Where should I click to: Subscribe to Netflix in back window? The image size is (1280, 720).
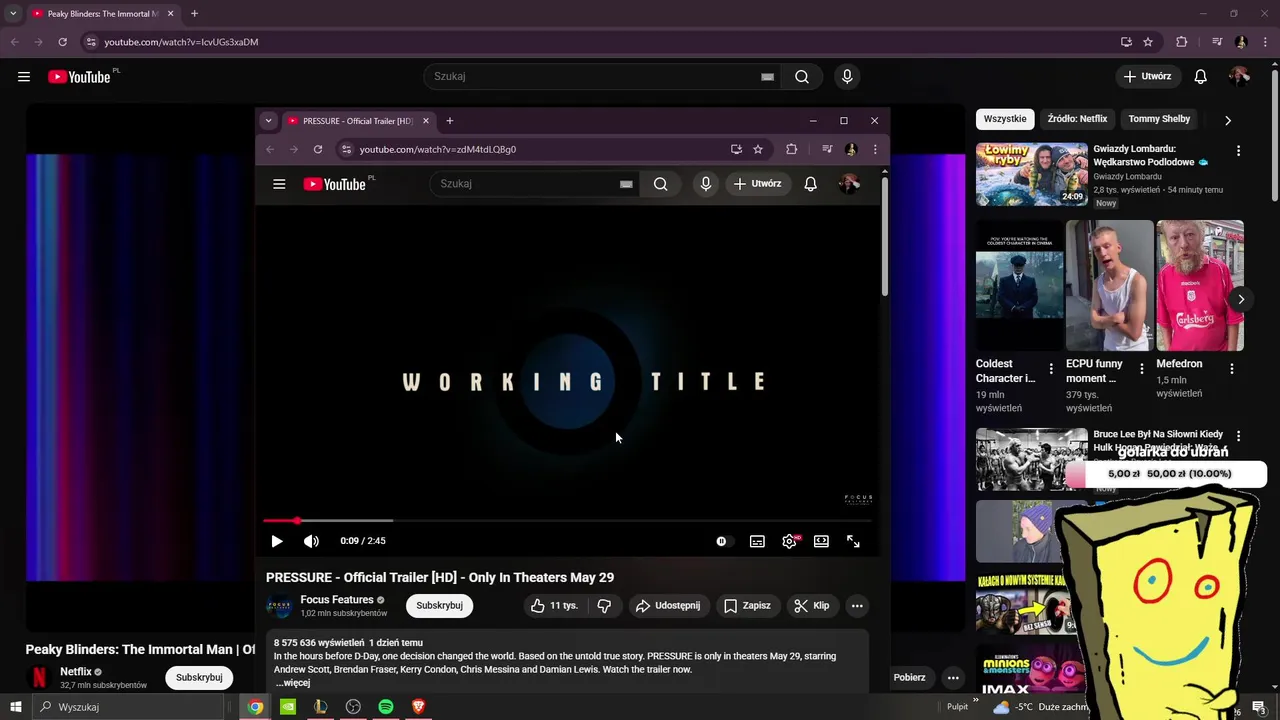tap(199, 678)
